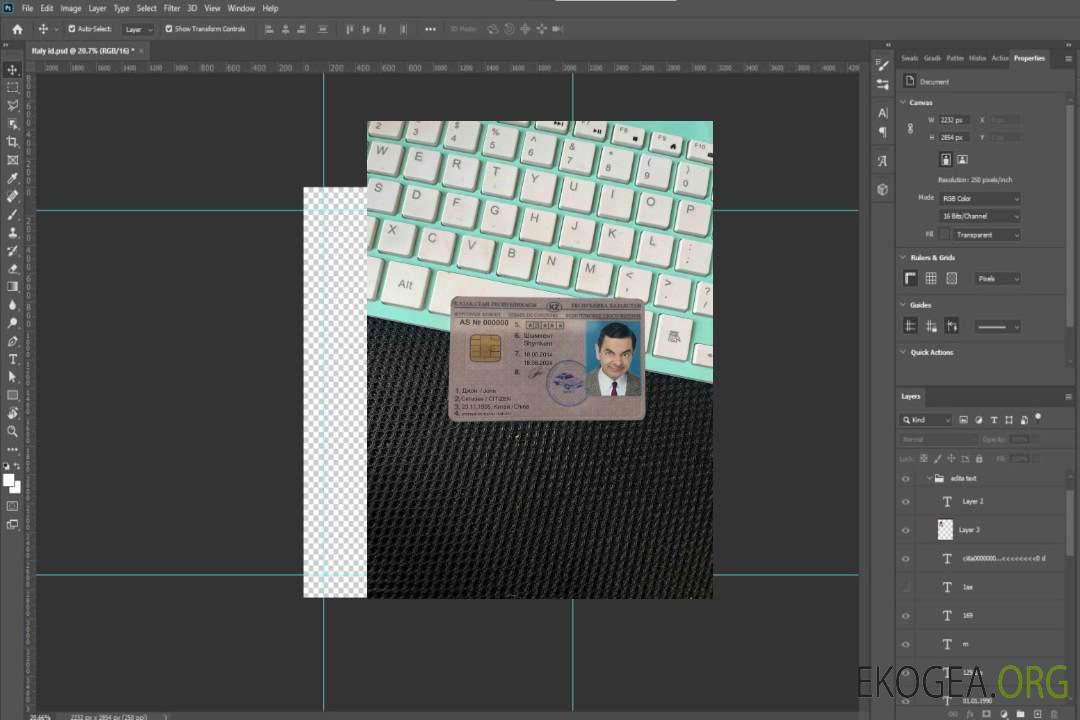Select the Pen tool

pyautogui.click(x=12, y=341)
